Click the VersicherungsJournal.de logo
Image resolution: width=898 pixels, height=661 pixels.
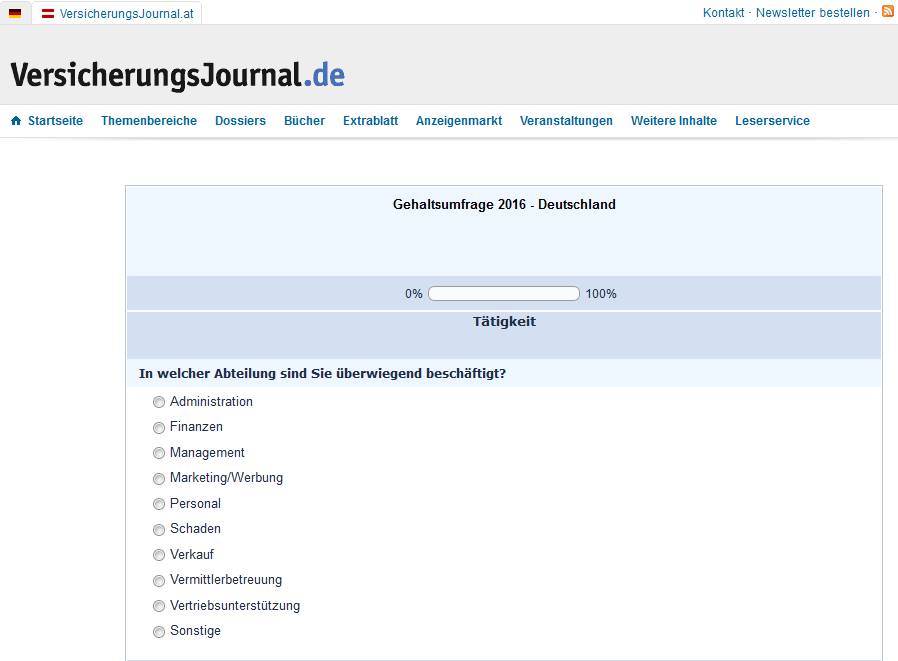click(178, 75)
